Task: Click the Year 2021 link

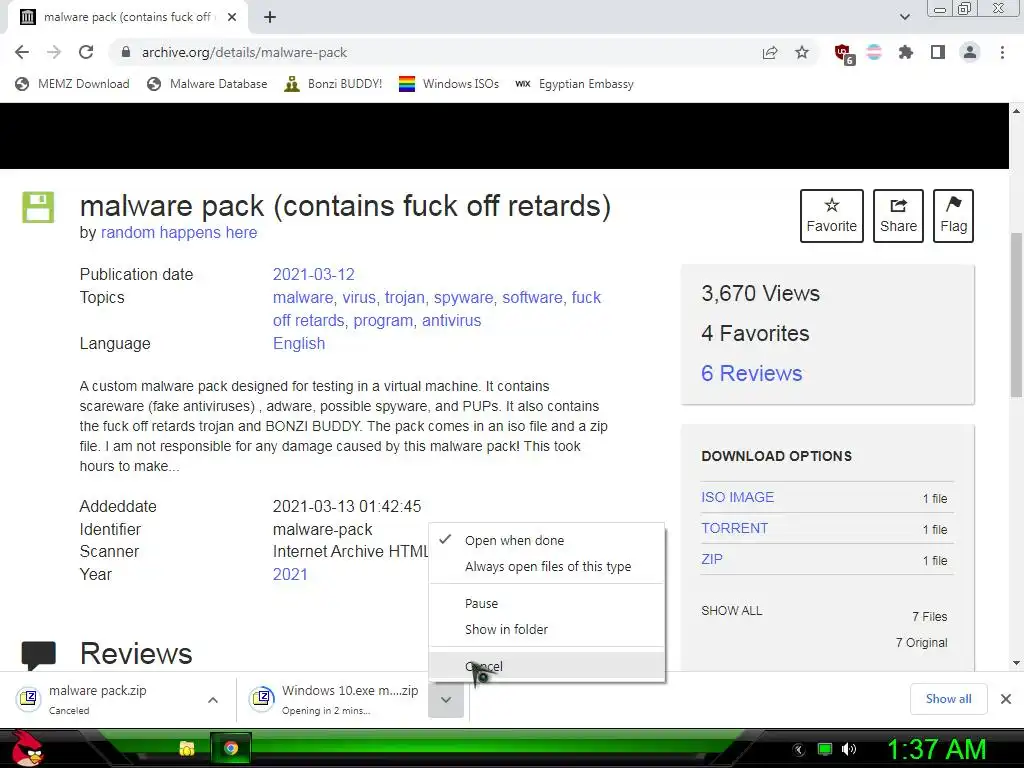Action: point(290,574)
